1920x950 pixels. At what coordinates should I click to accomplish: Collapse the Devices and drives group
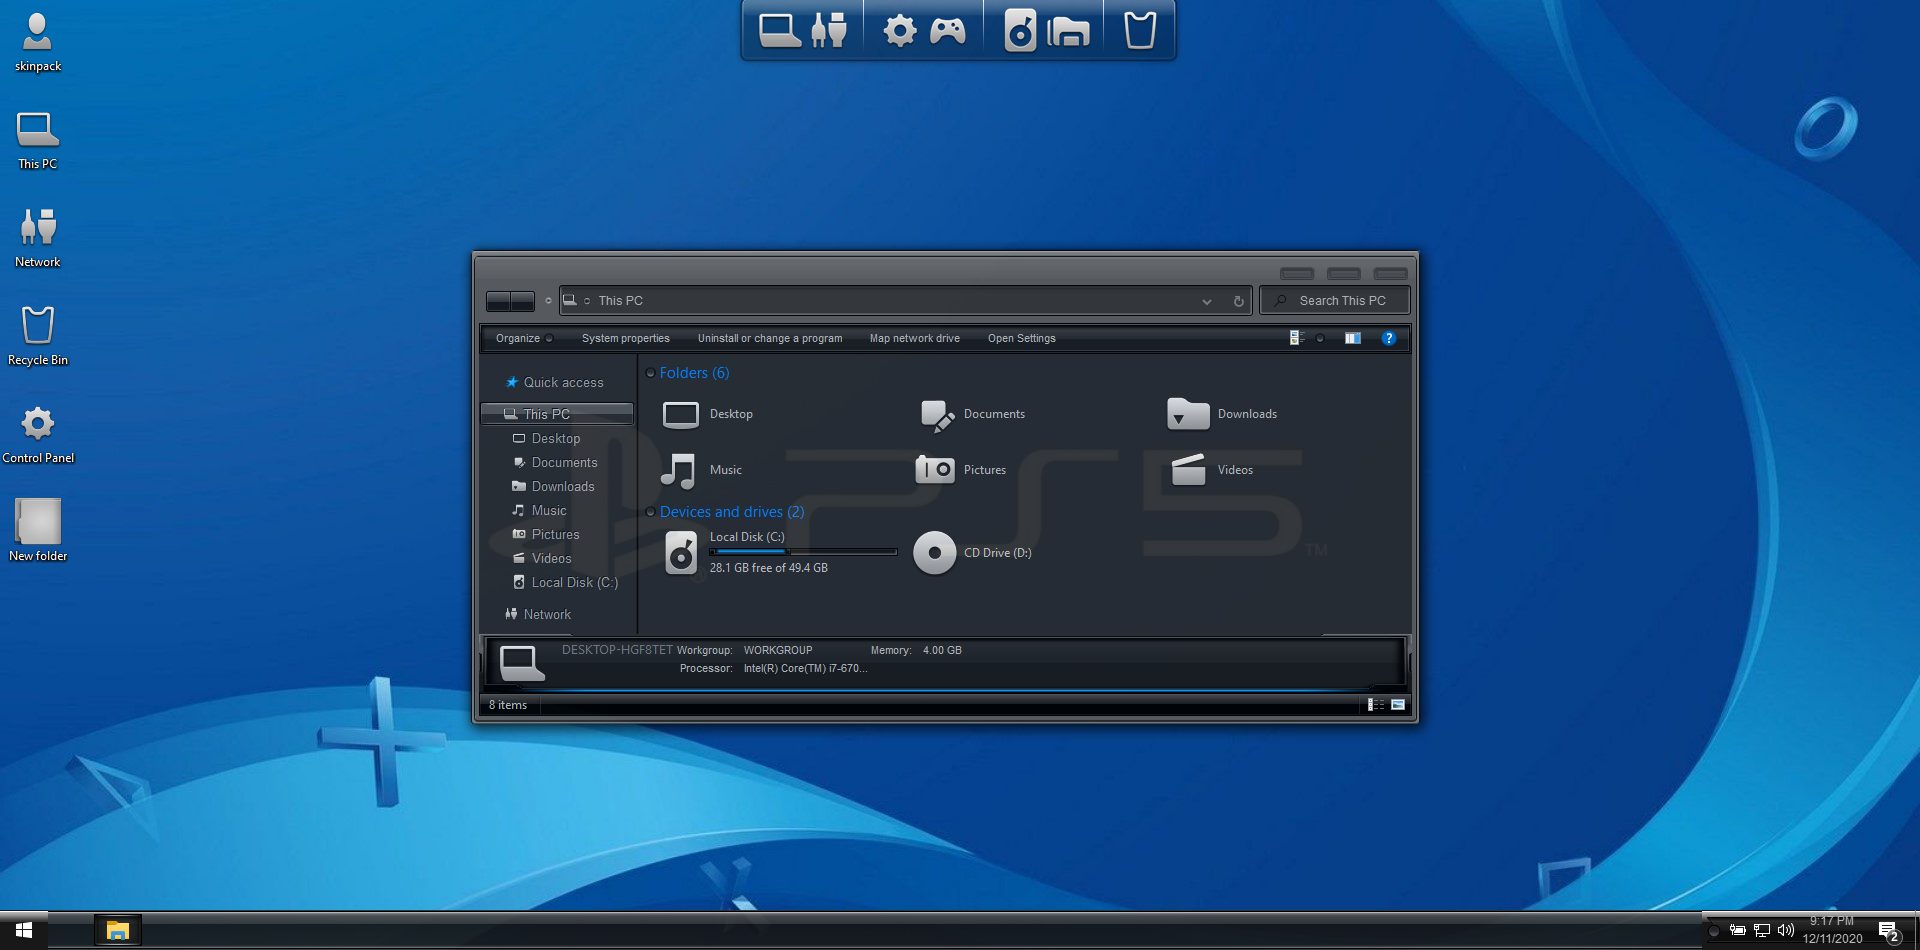(651, 512)
